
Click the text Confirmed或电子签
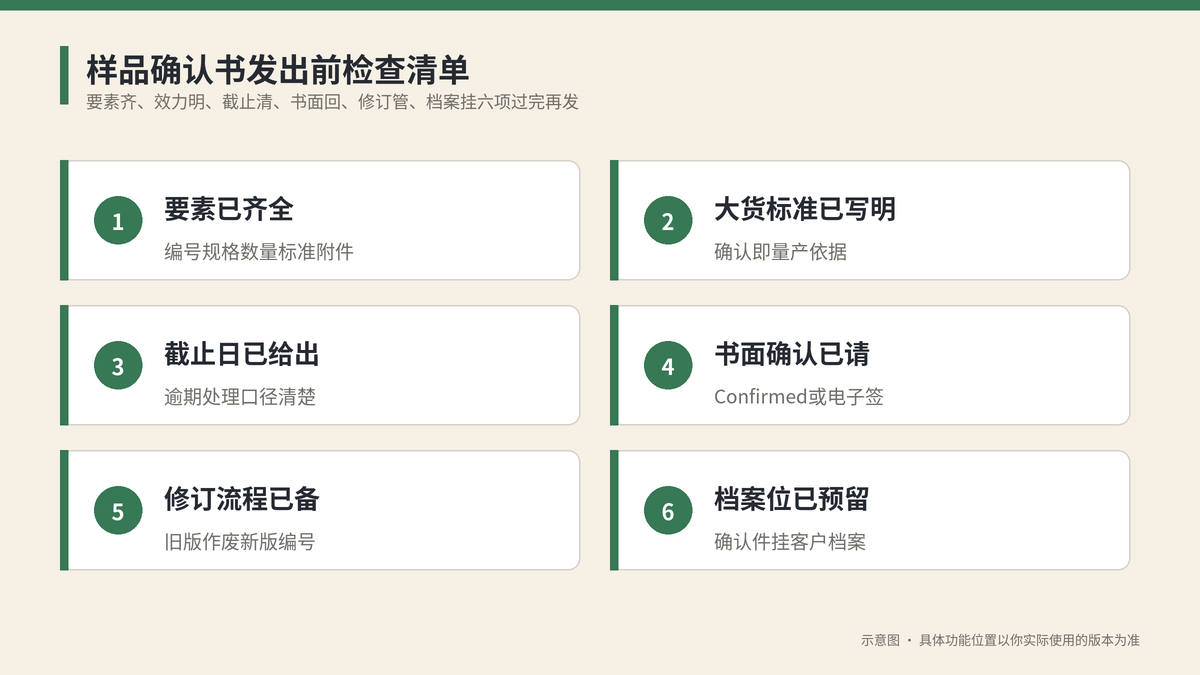pos(799,397)
